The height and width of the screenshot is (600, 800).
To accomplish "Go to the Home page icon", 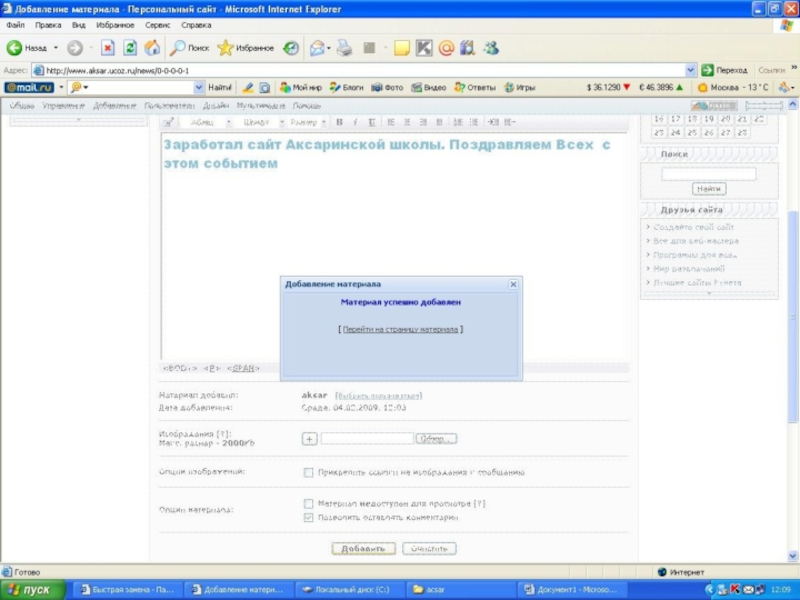I will 152,47.
